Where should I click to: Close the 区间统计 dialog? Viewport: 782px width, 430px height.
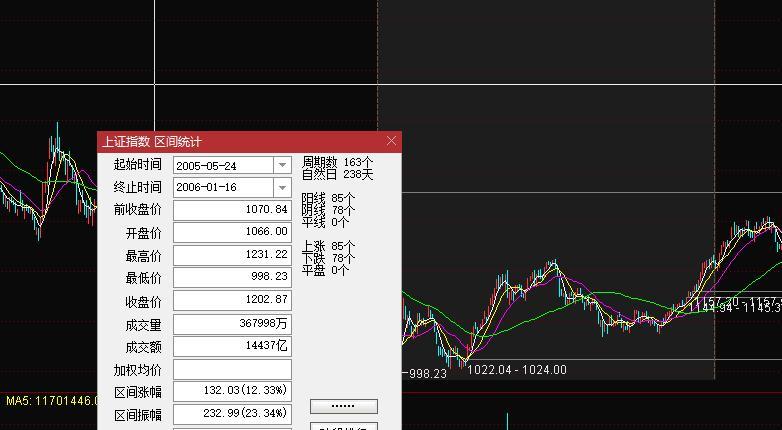(x=391, y=141)
